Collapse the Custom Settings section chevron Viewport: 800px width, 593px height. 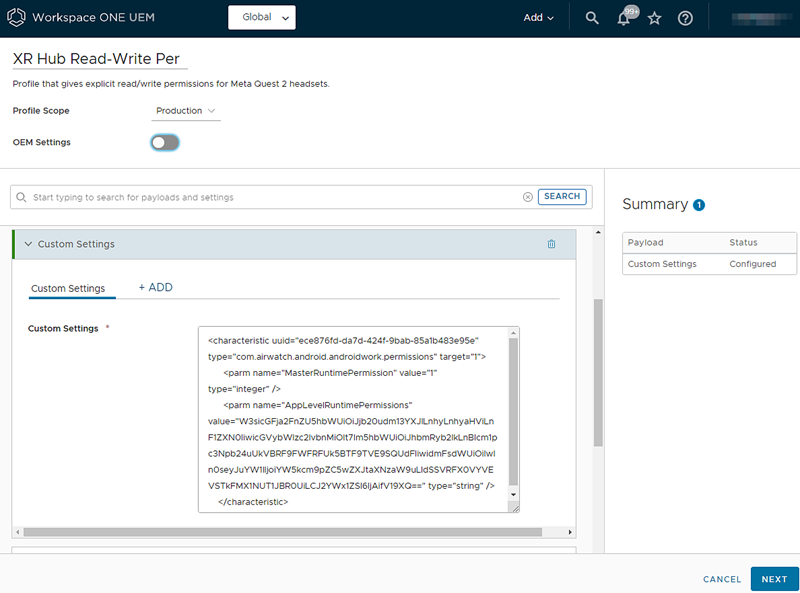28,244
